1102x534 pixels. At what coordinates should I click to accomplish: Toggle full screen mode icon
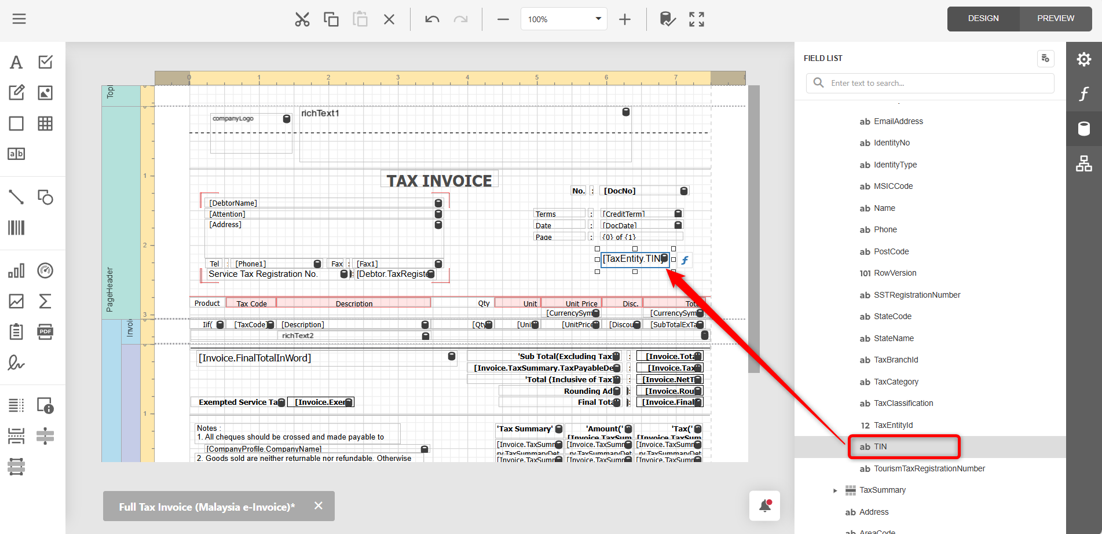tap(696, 19)
